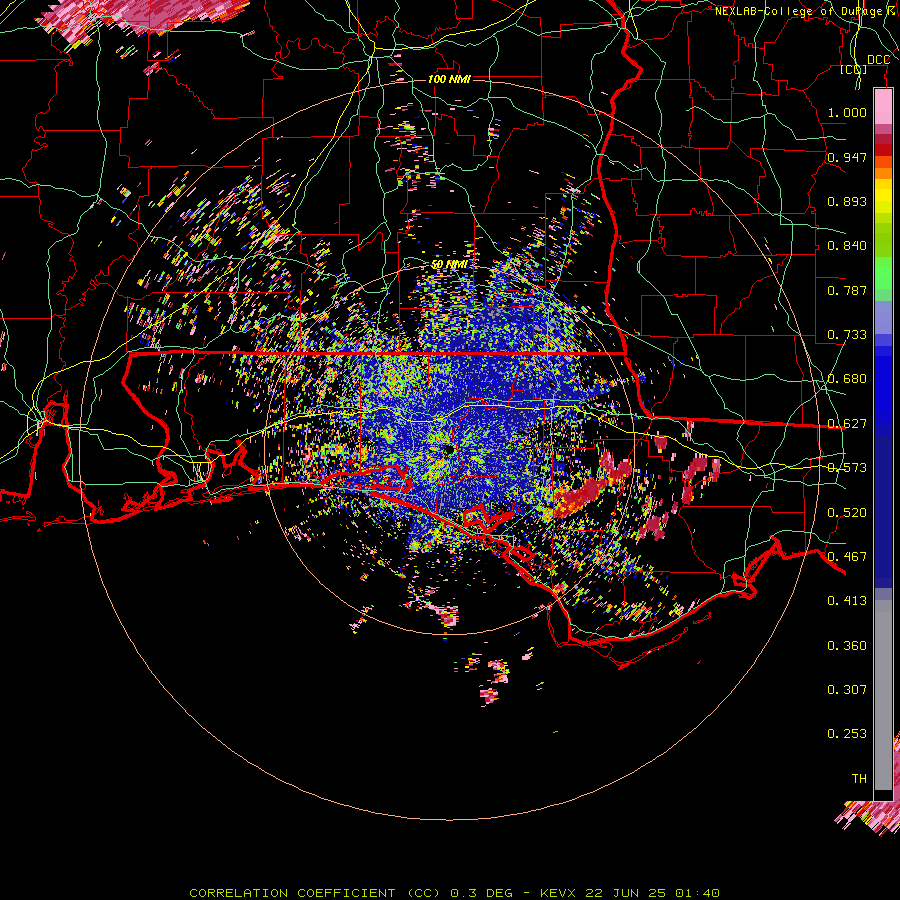Screen dimensions: 900x900
Task: Select the 0.893 scale value
Action: point(847,201)
